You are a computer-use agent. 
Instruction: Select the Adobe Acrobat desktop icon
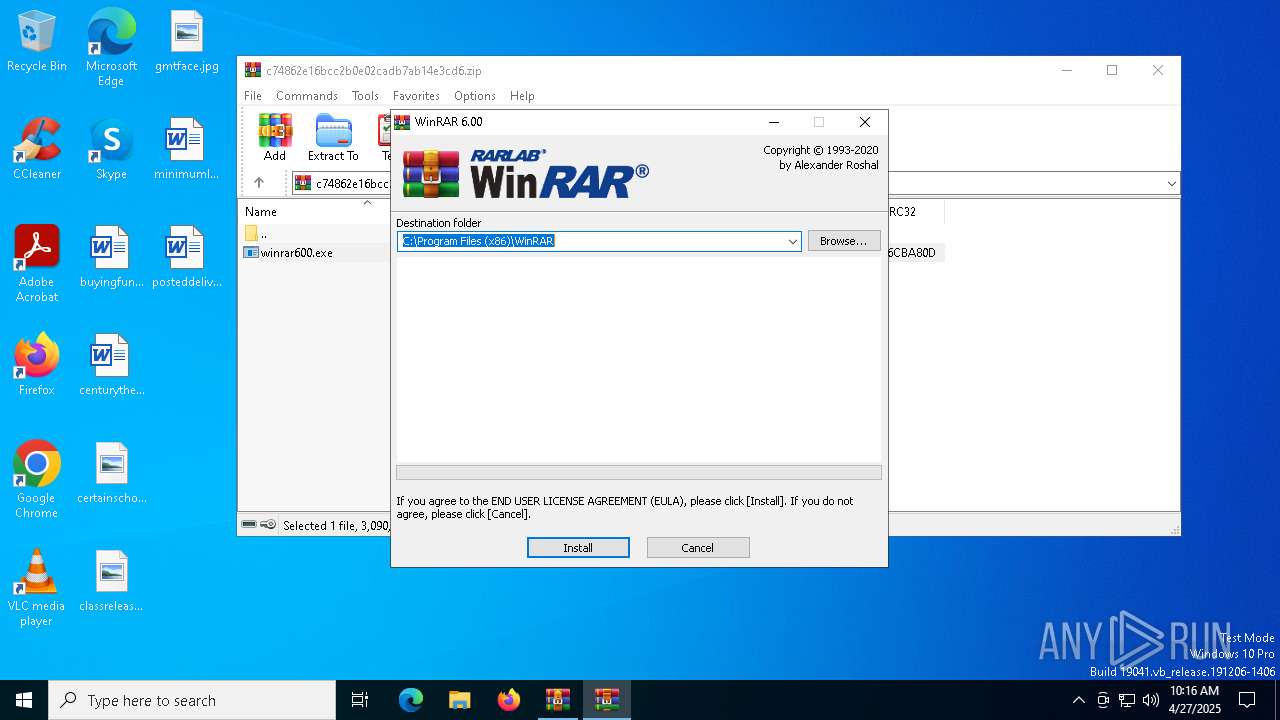37,264
